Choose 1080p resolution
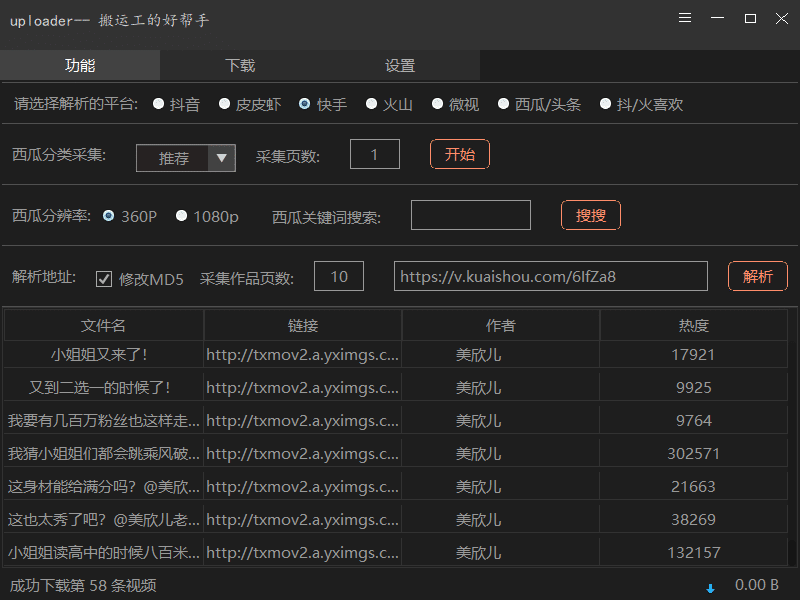 181,216
